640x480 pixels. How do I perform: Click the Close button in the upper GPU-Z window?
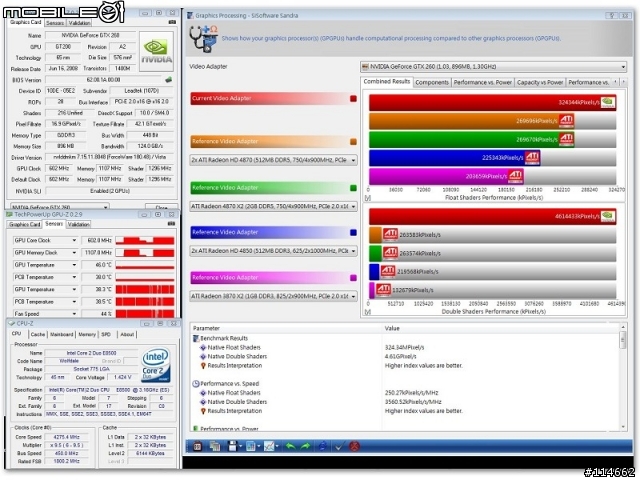tap(161, 207)
